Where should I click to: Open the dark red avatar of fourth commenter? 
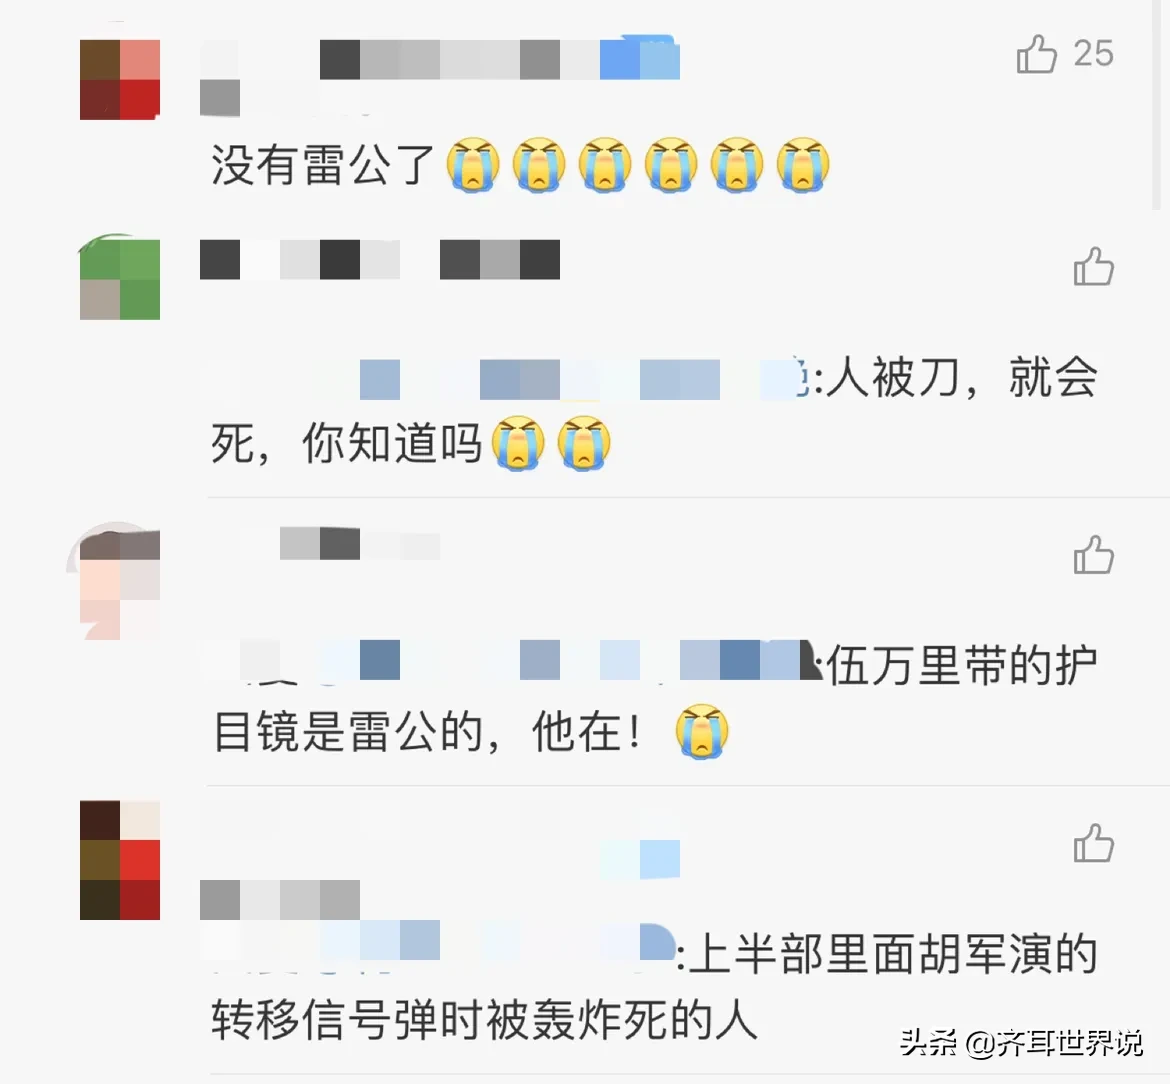click(120, 860)
